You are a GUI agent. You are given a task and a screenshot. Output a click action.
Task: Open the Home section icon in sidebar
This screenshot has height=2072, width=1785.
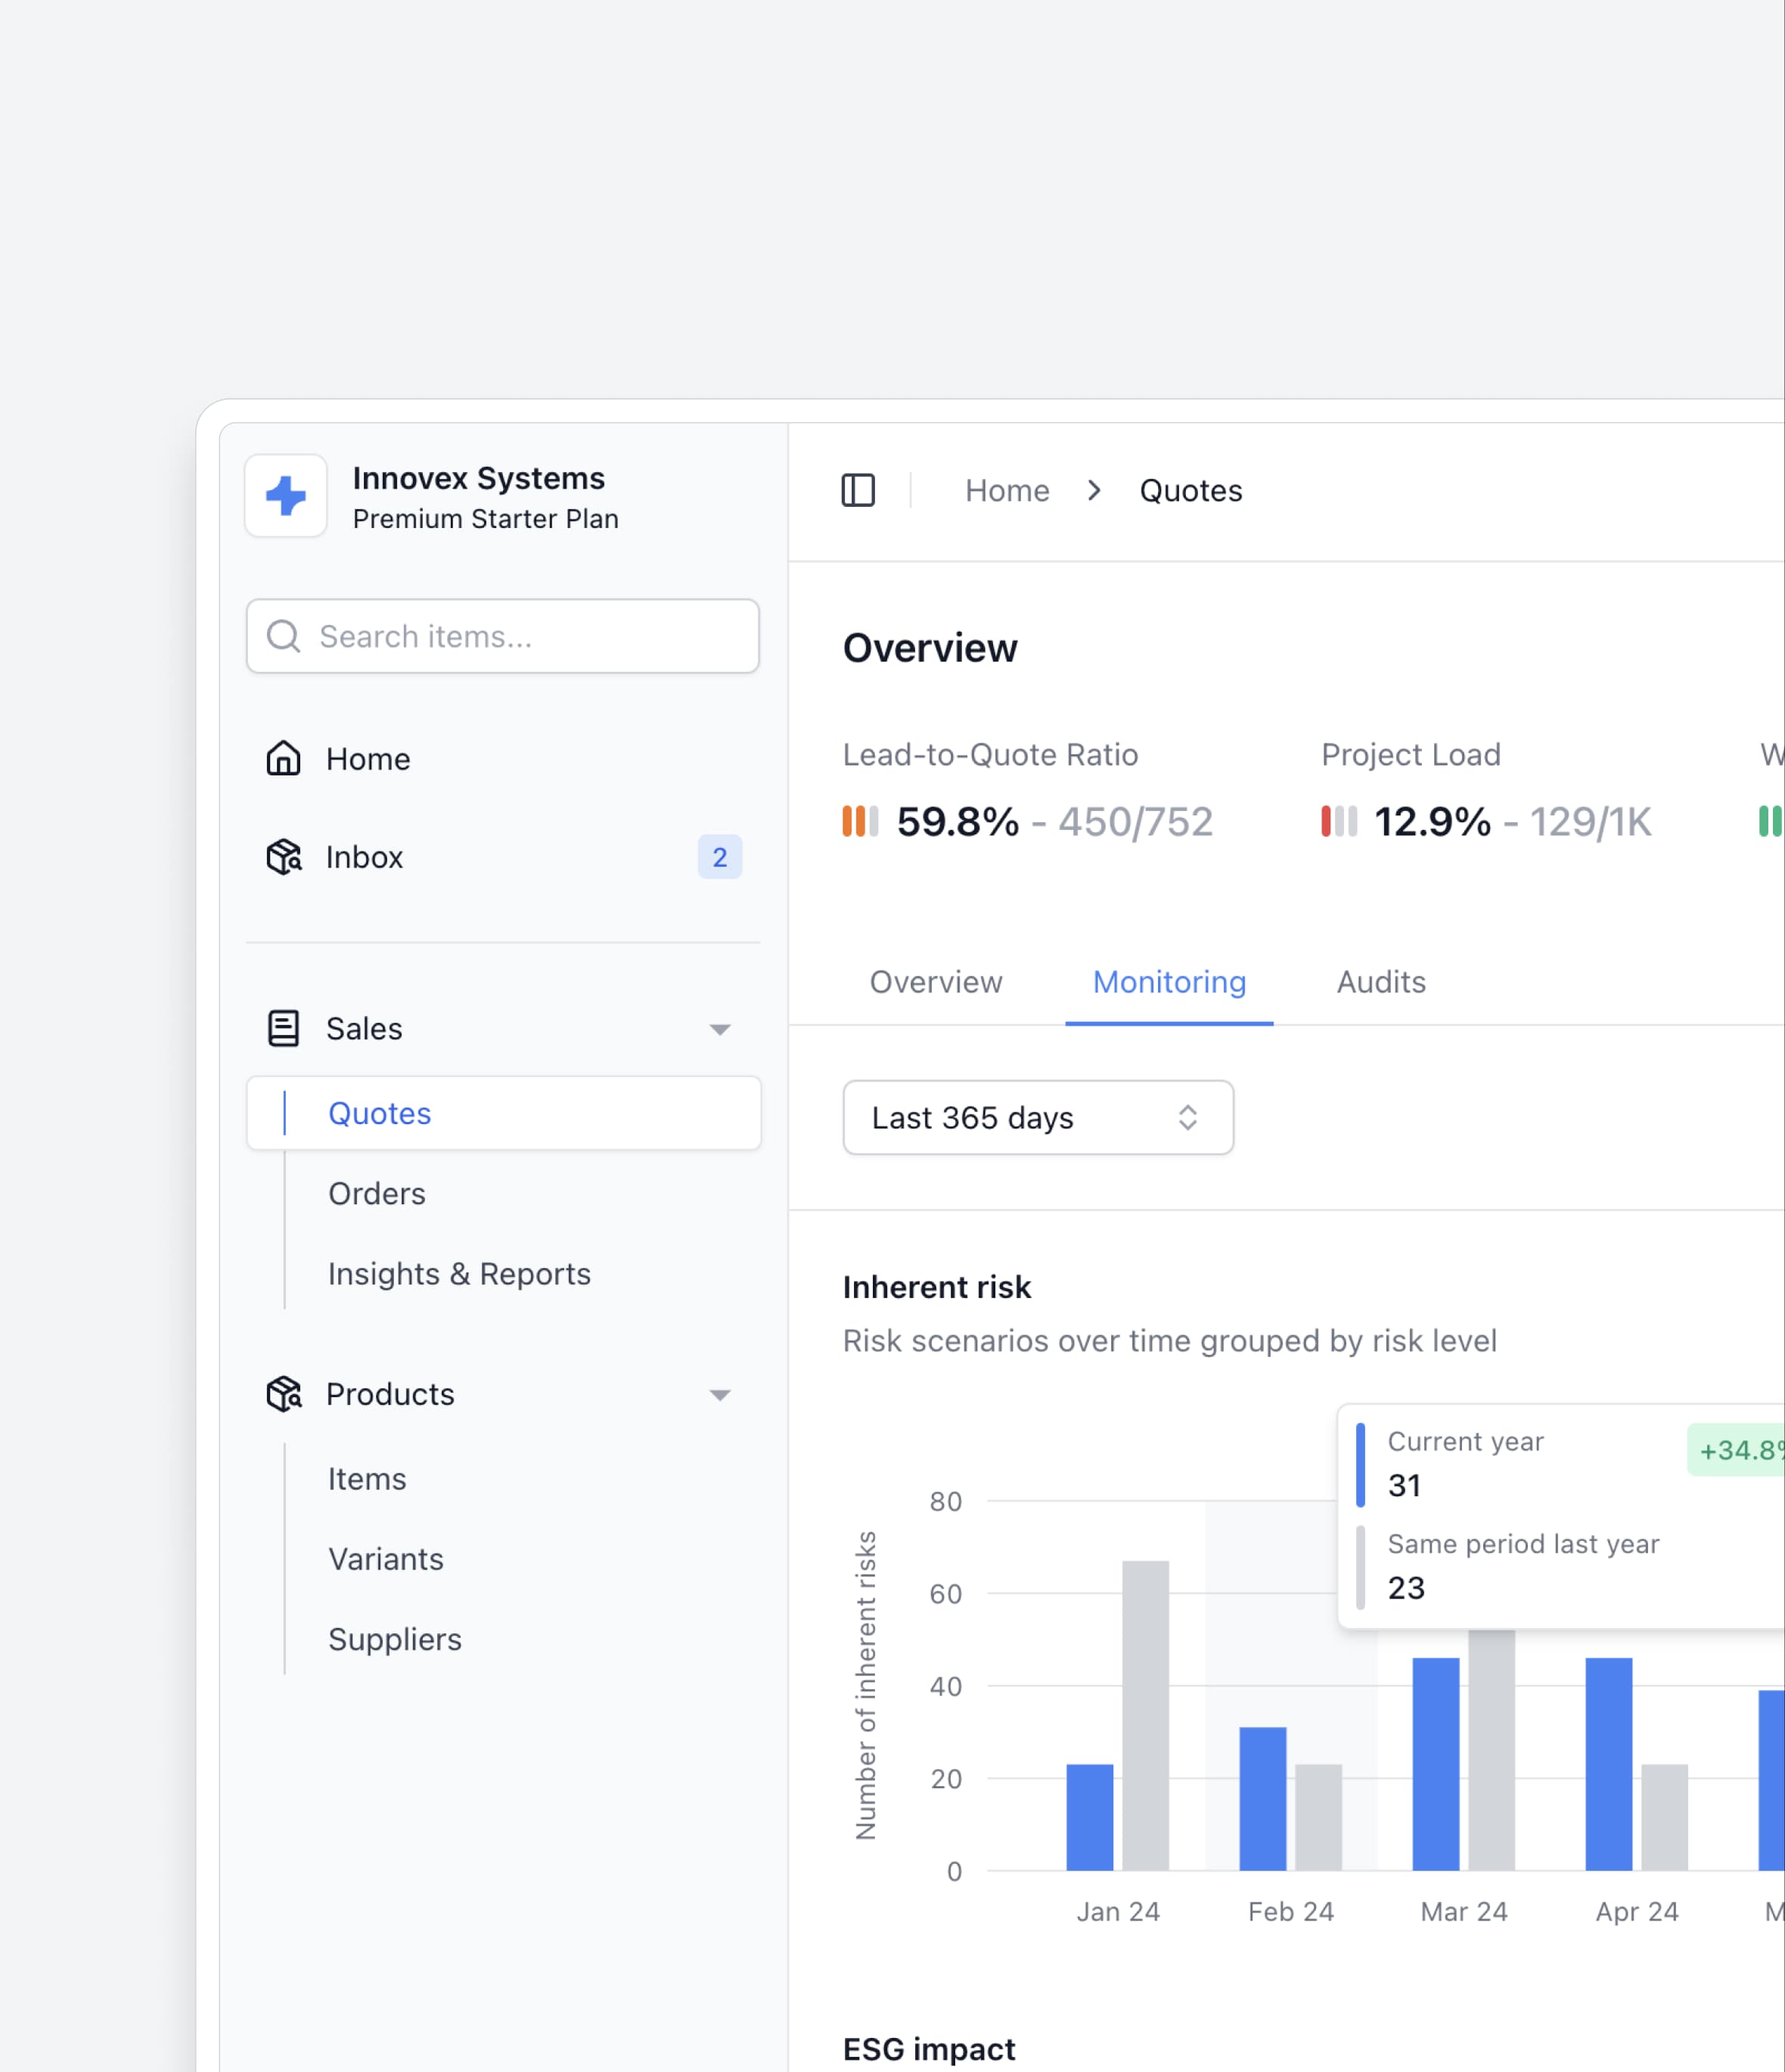click(284, 758)
